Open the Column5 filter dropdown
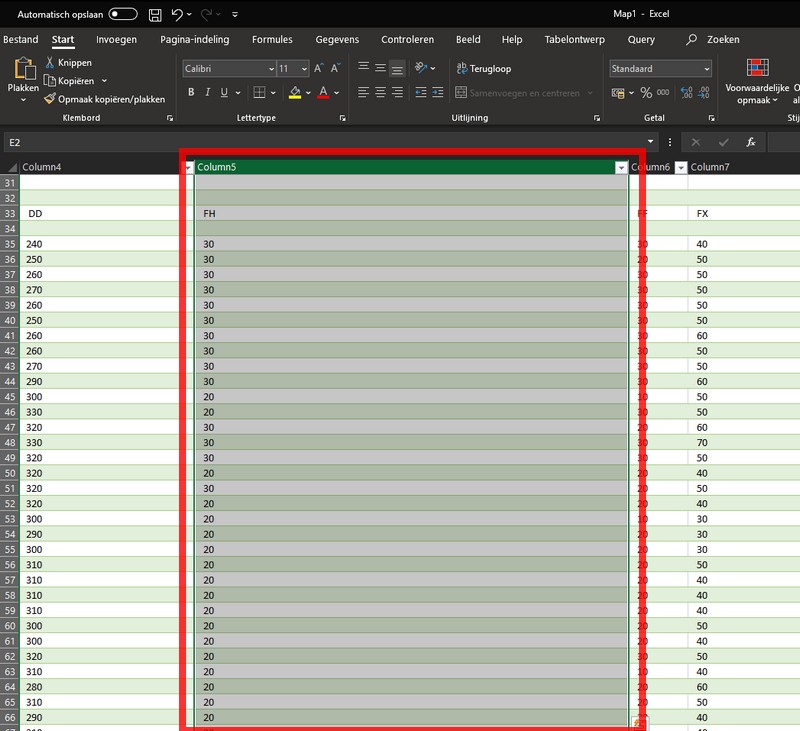This screenshot has height=731, width=800. click(x=621, y=167)
